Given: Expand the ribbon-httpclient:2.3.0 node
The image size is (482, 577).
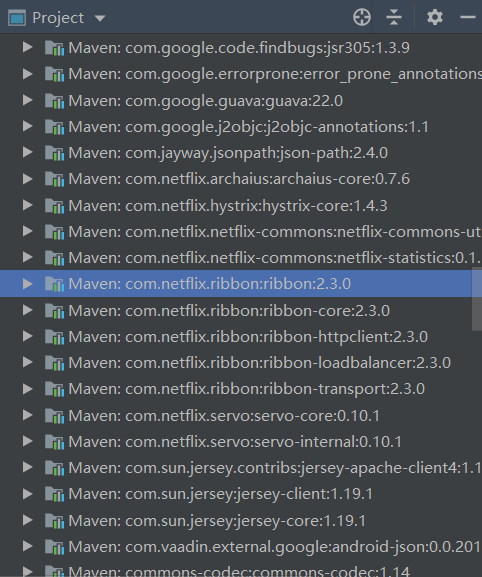Looking at the screenshot, I should coord(28,336).
